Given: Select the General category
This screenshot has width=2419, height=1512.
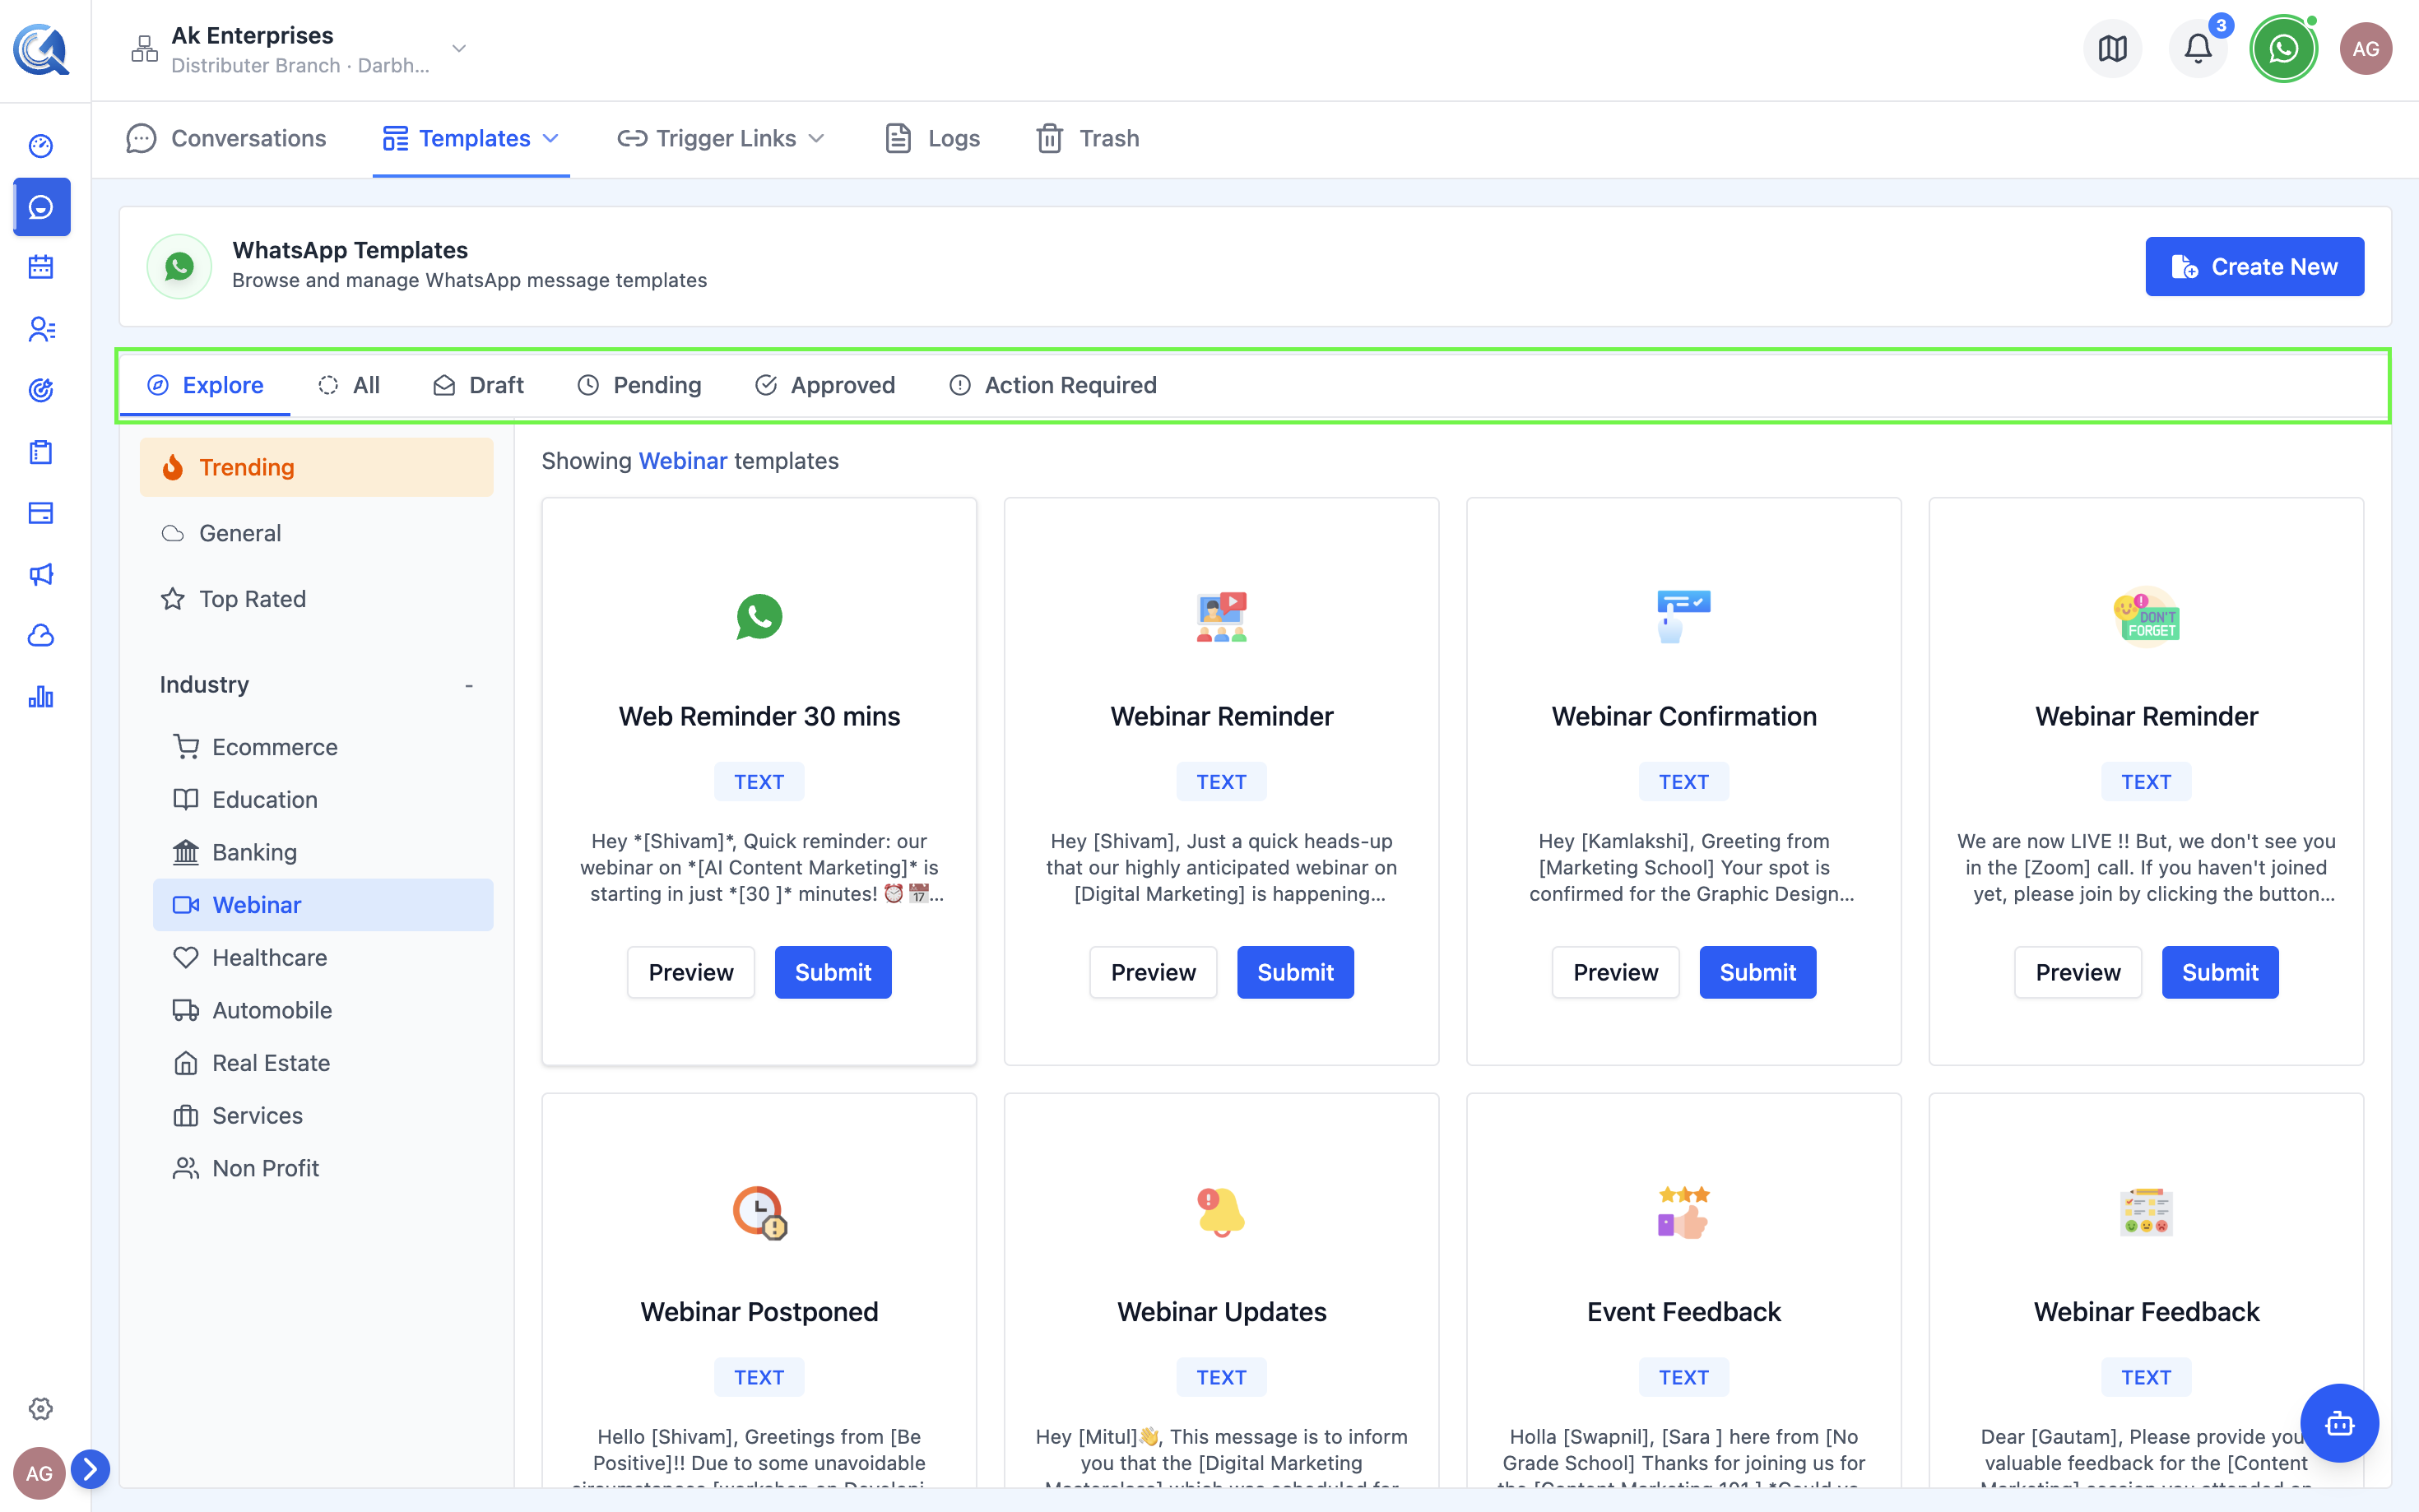Looking at the screenshot, I should pos(316,533).
